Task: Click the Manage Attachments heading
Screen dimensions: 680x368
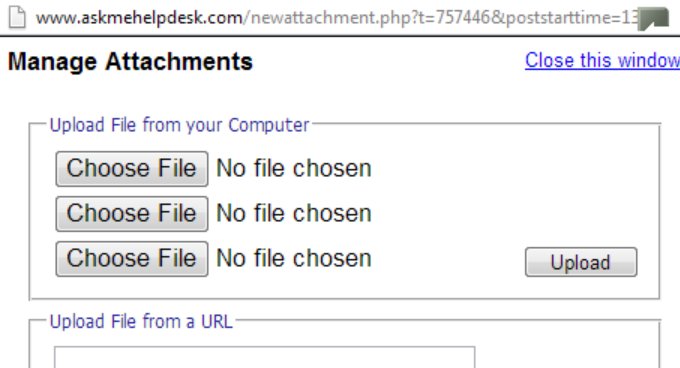Action: click(131, 62)
